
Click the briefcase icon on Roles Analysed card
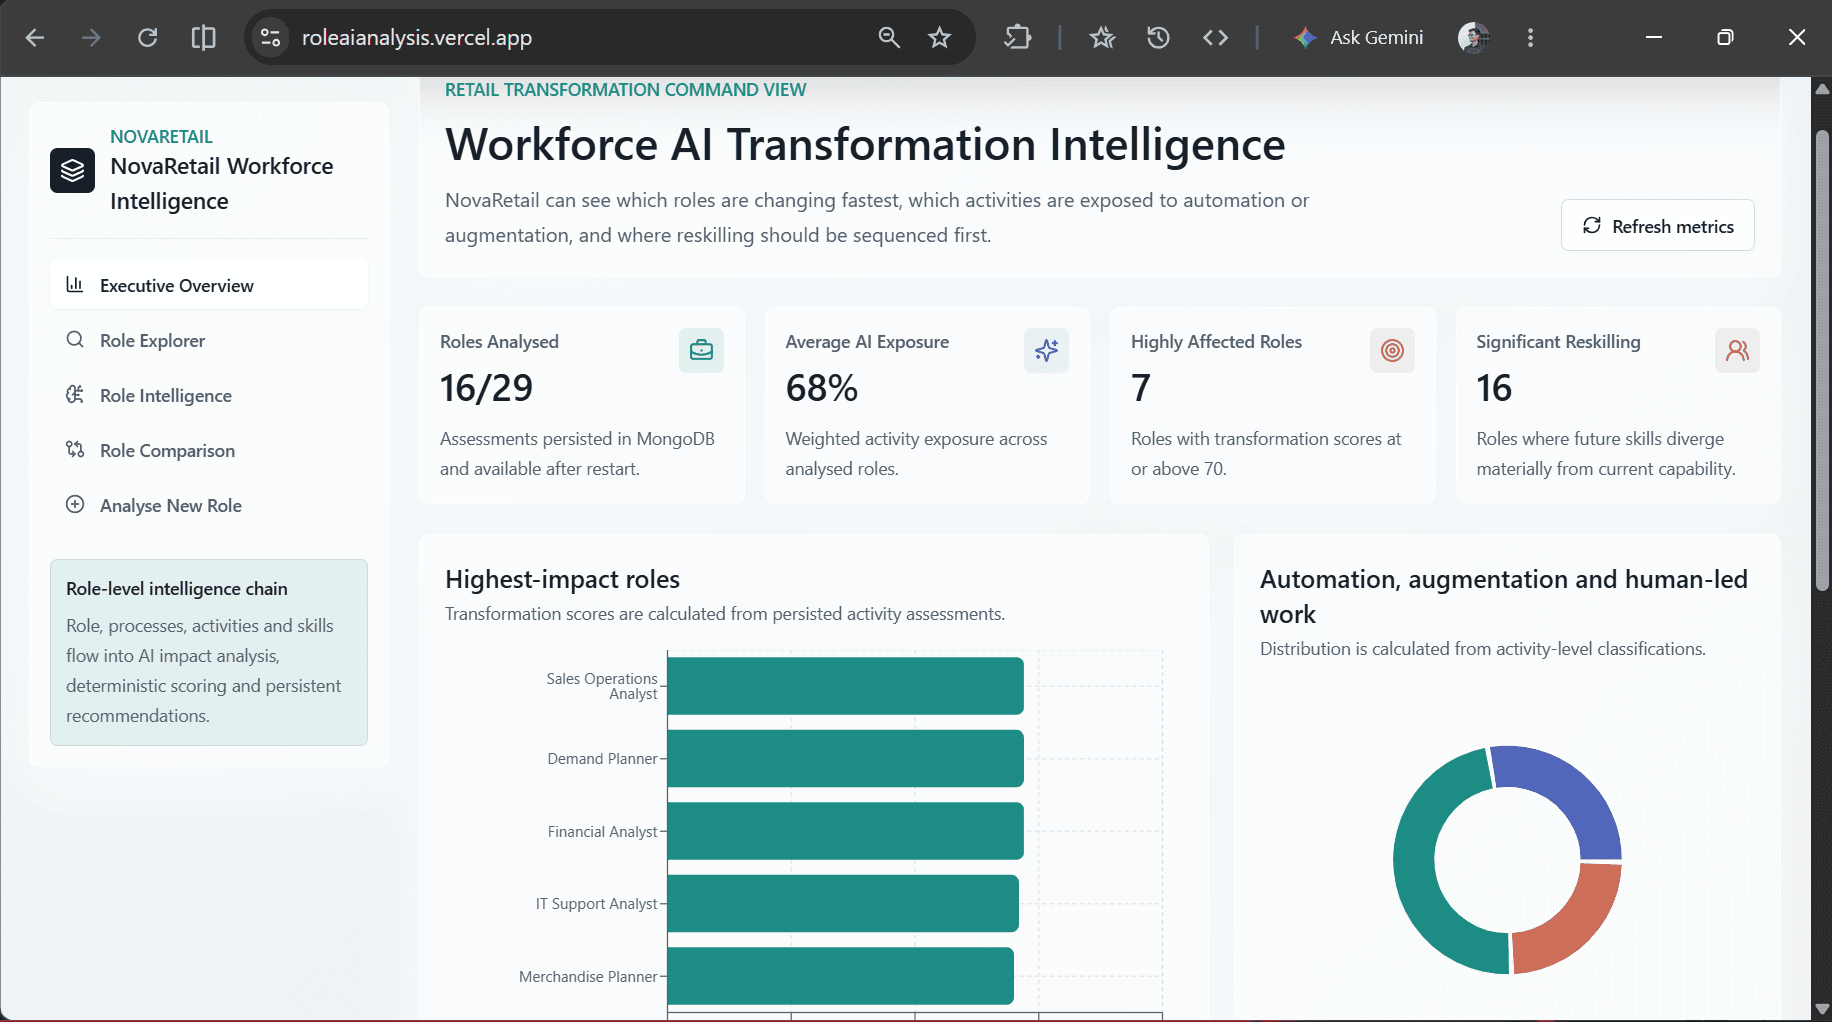701,351
